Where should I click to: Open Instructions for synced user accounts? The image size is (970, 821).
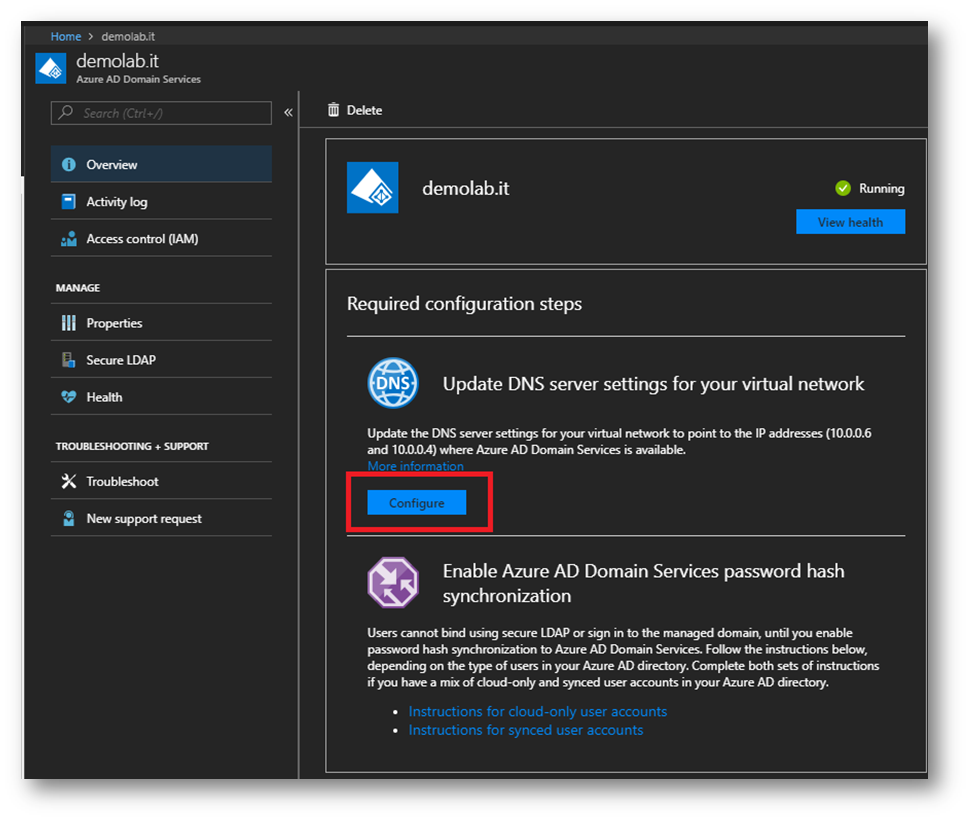(x=526, y=730)
